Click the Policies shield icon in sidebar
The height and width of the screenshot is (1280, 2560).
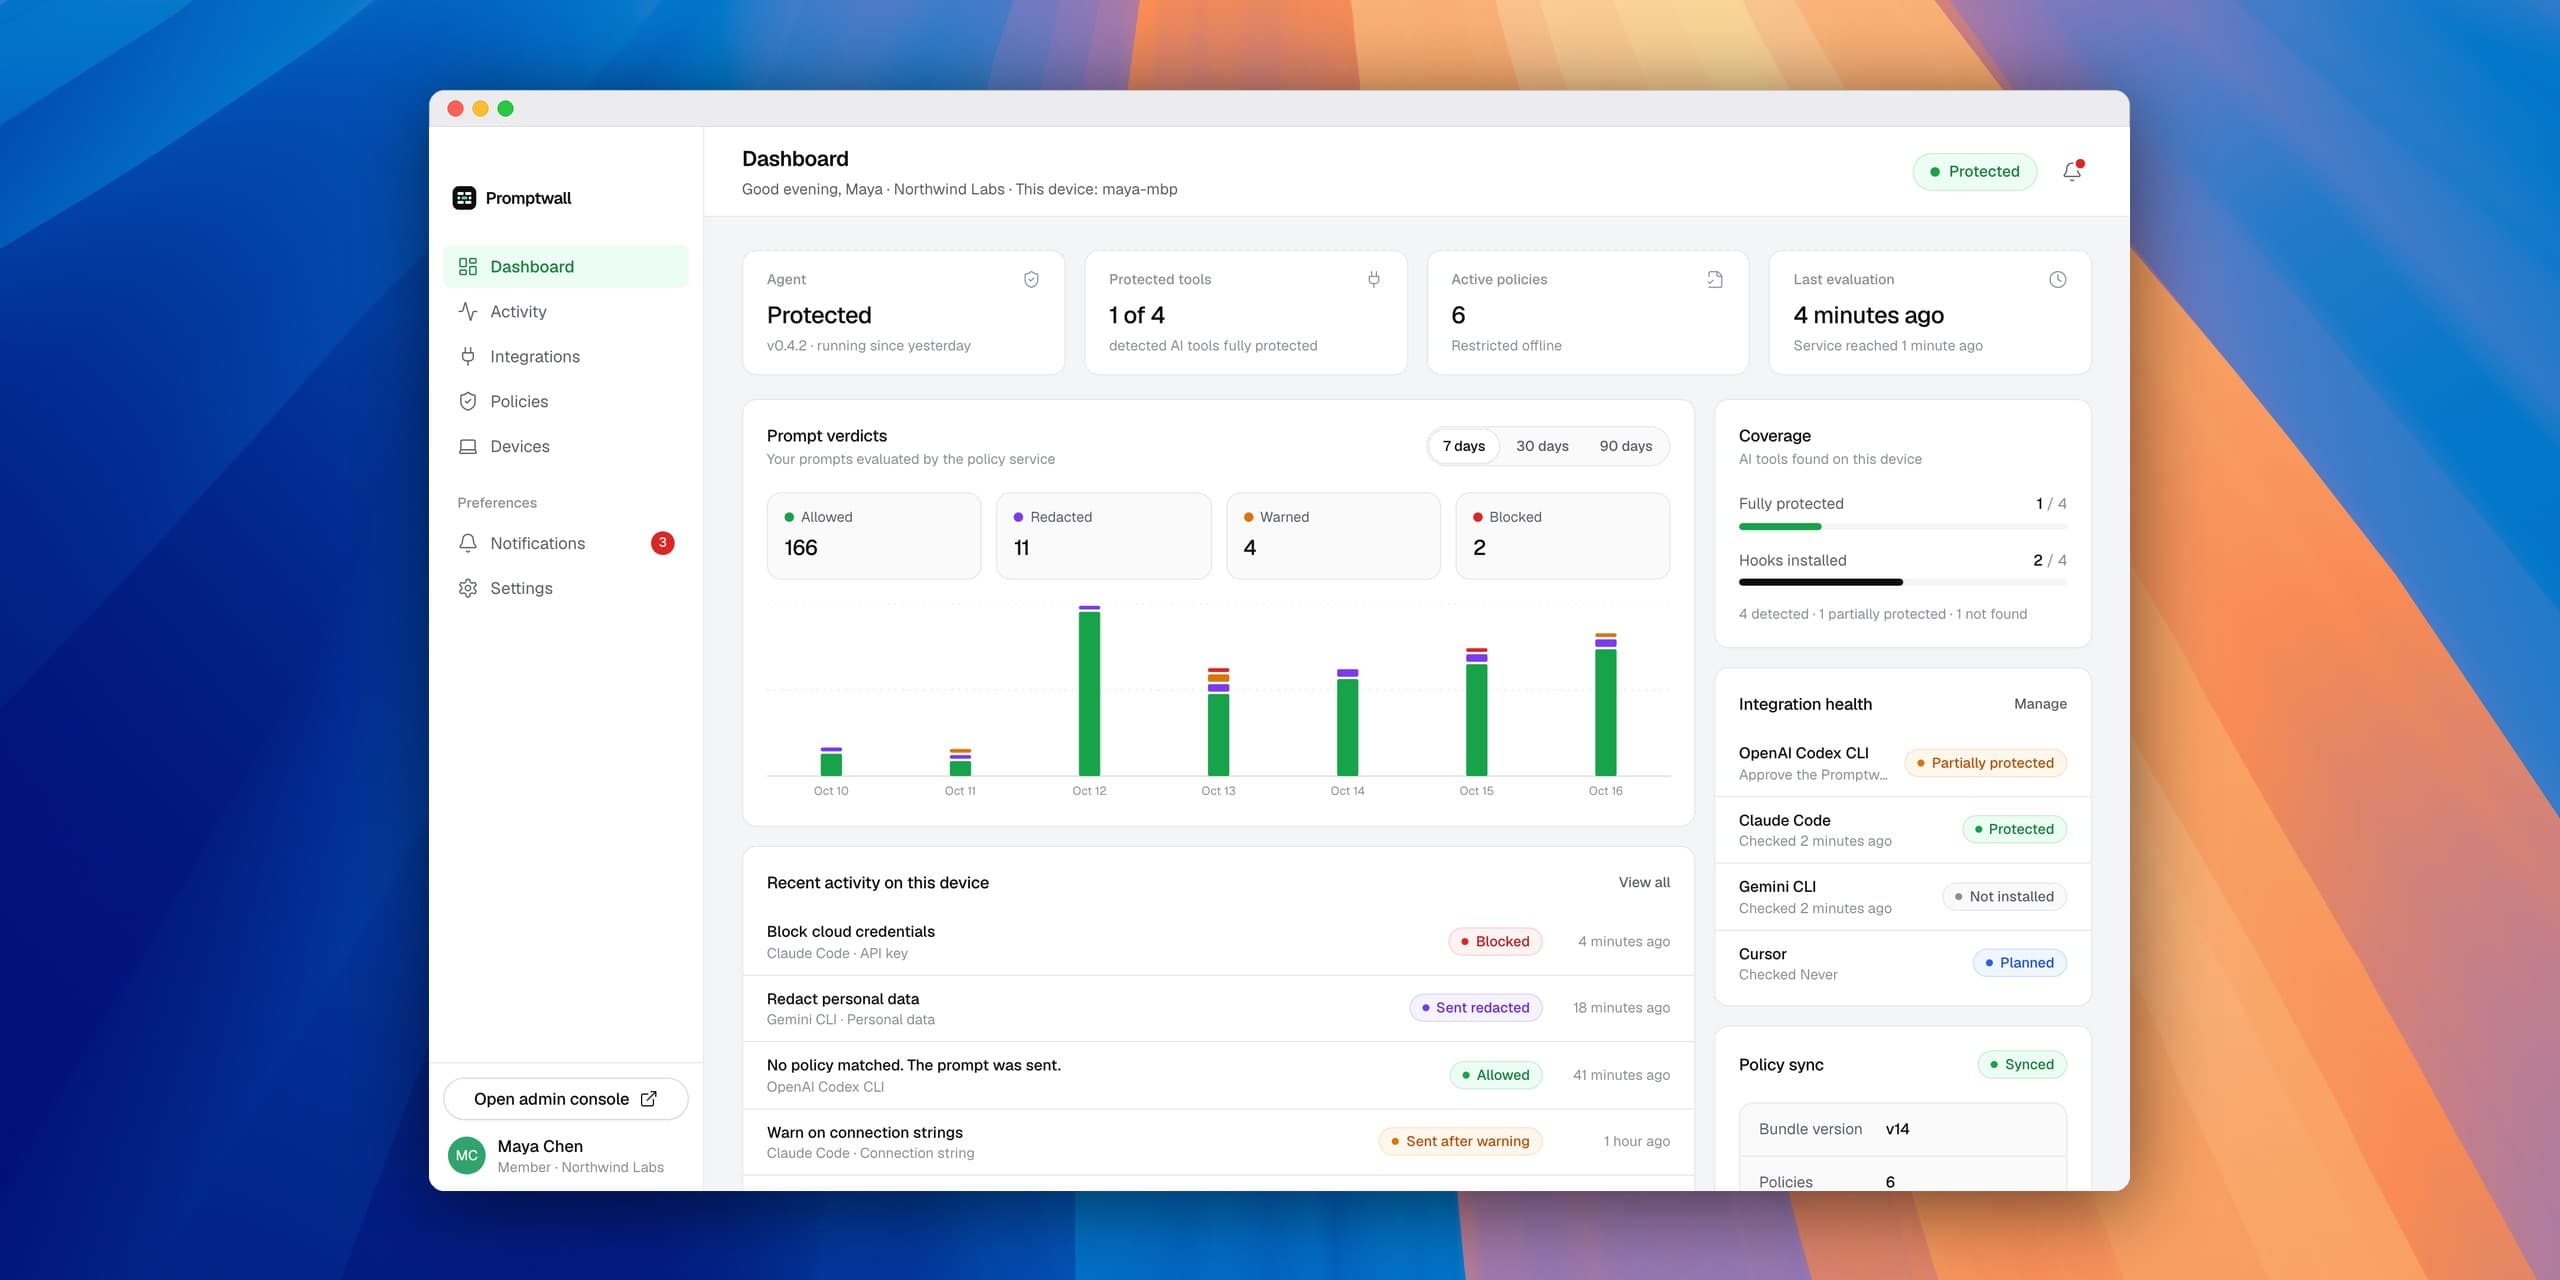point(467,401)
